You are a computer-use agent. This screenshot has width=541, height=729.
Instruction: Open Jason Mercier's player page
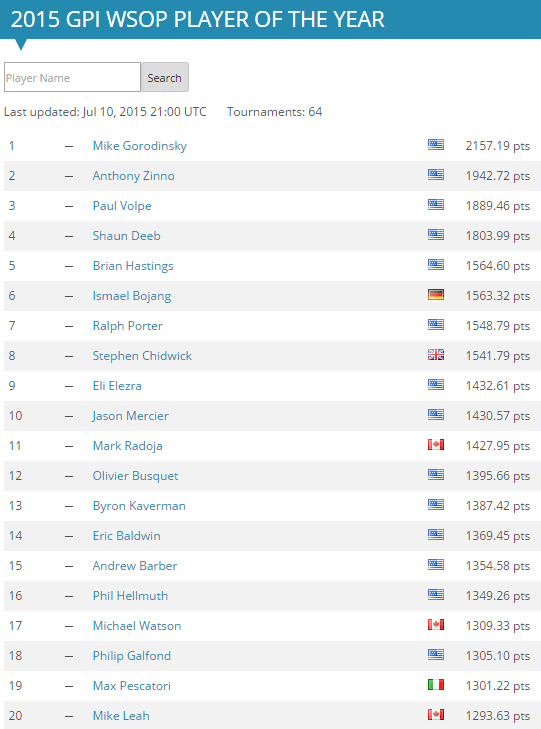[x=130, y=416]
